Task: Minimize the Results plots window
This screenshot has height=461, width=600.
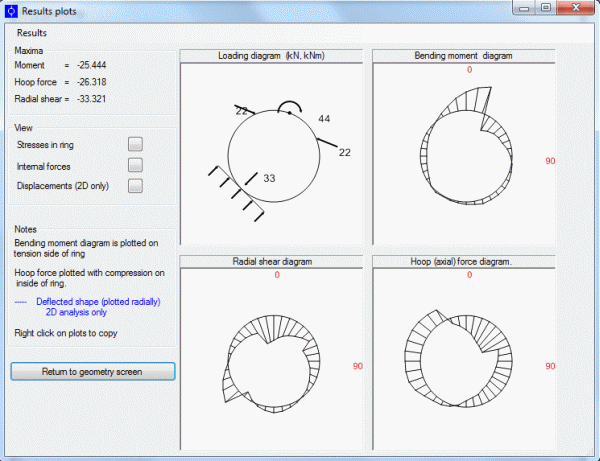Action: 524,8
